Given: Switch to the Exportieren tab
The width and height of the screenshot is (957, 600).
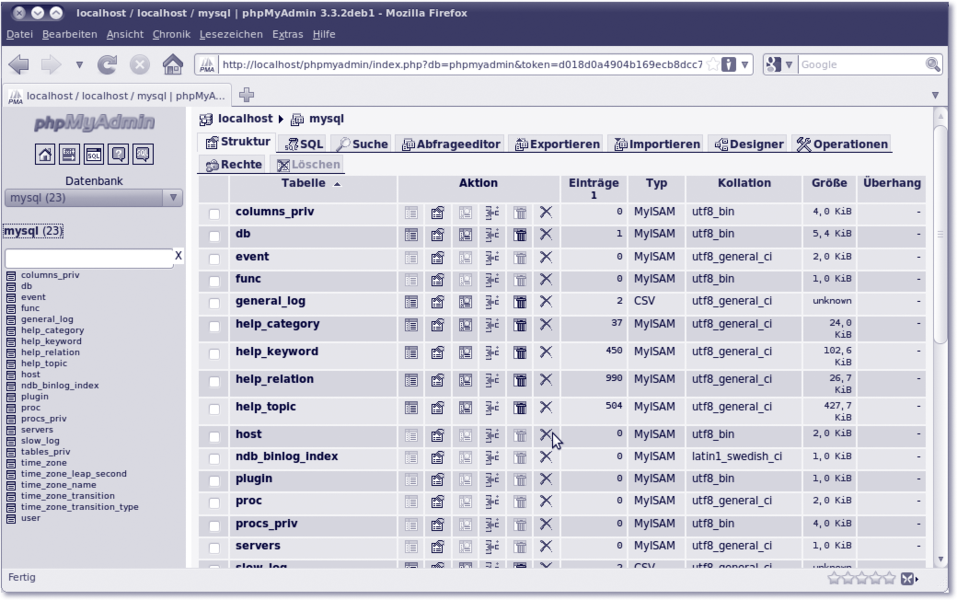Looking at the screenshot, I should [x=558, y=144].
